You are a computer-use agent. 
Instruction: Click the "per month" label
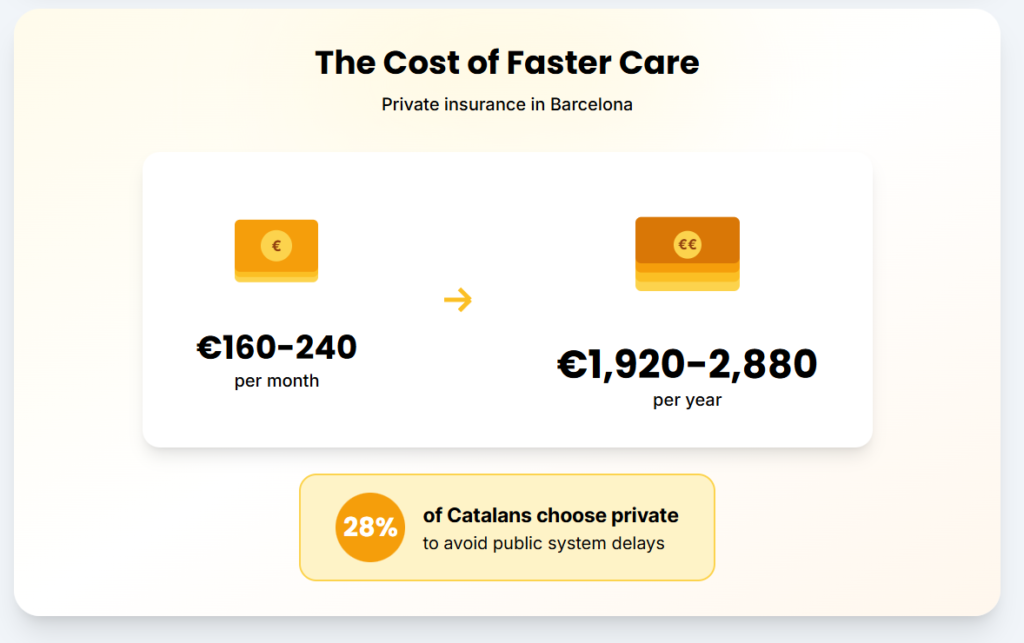click(x=277, y=381)
